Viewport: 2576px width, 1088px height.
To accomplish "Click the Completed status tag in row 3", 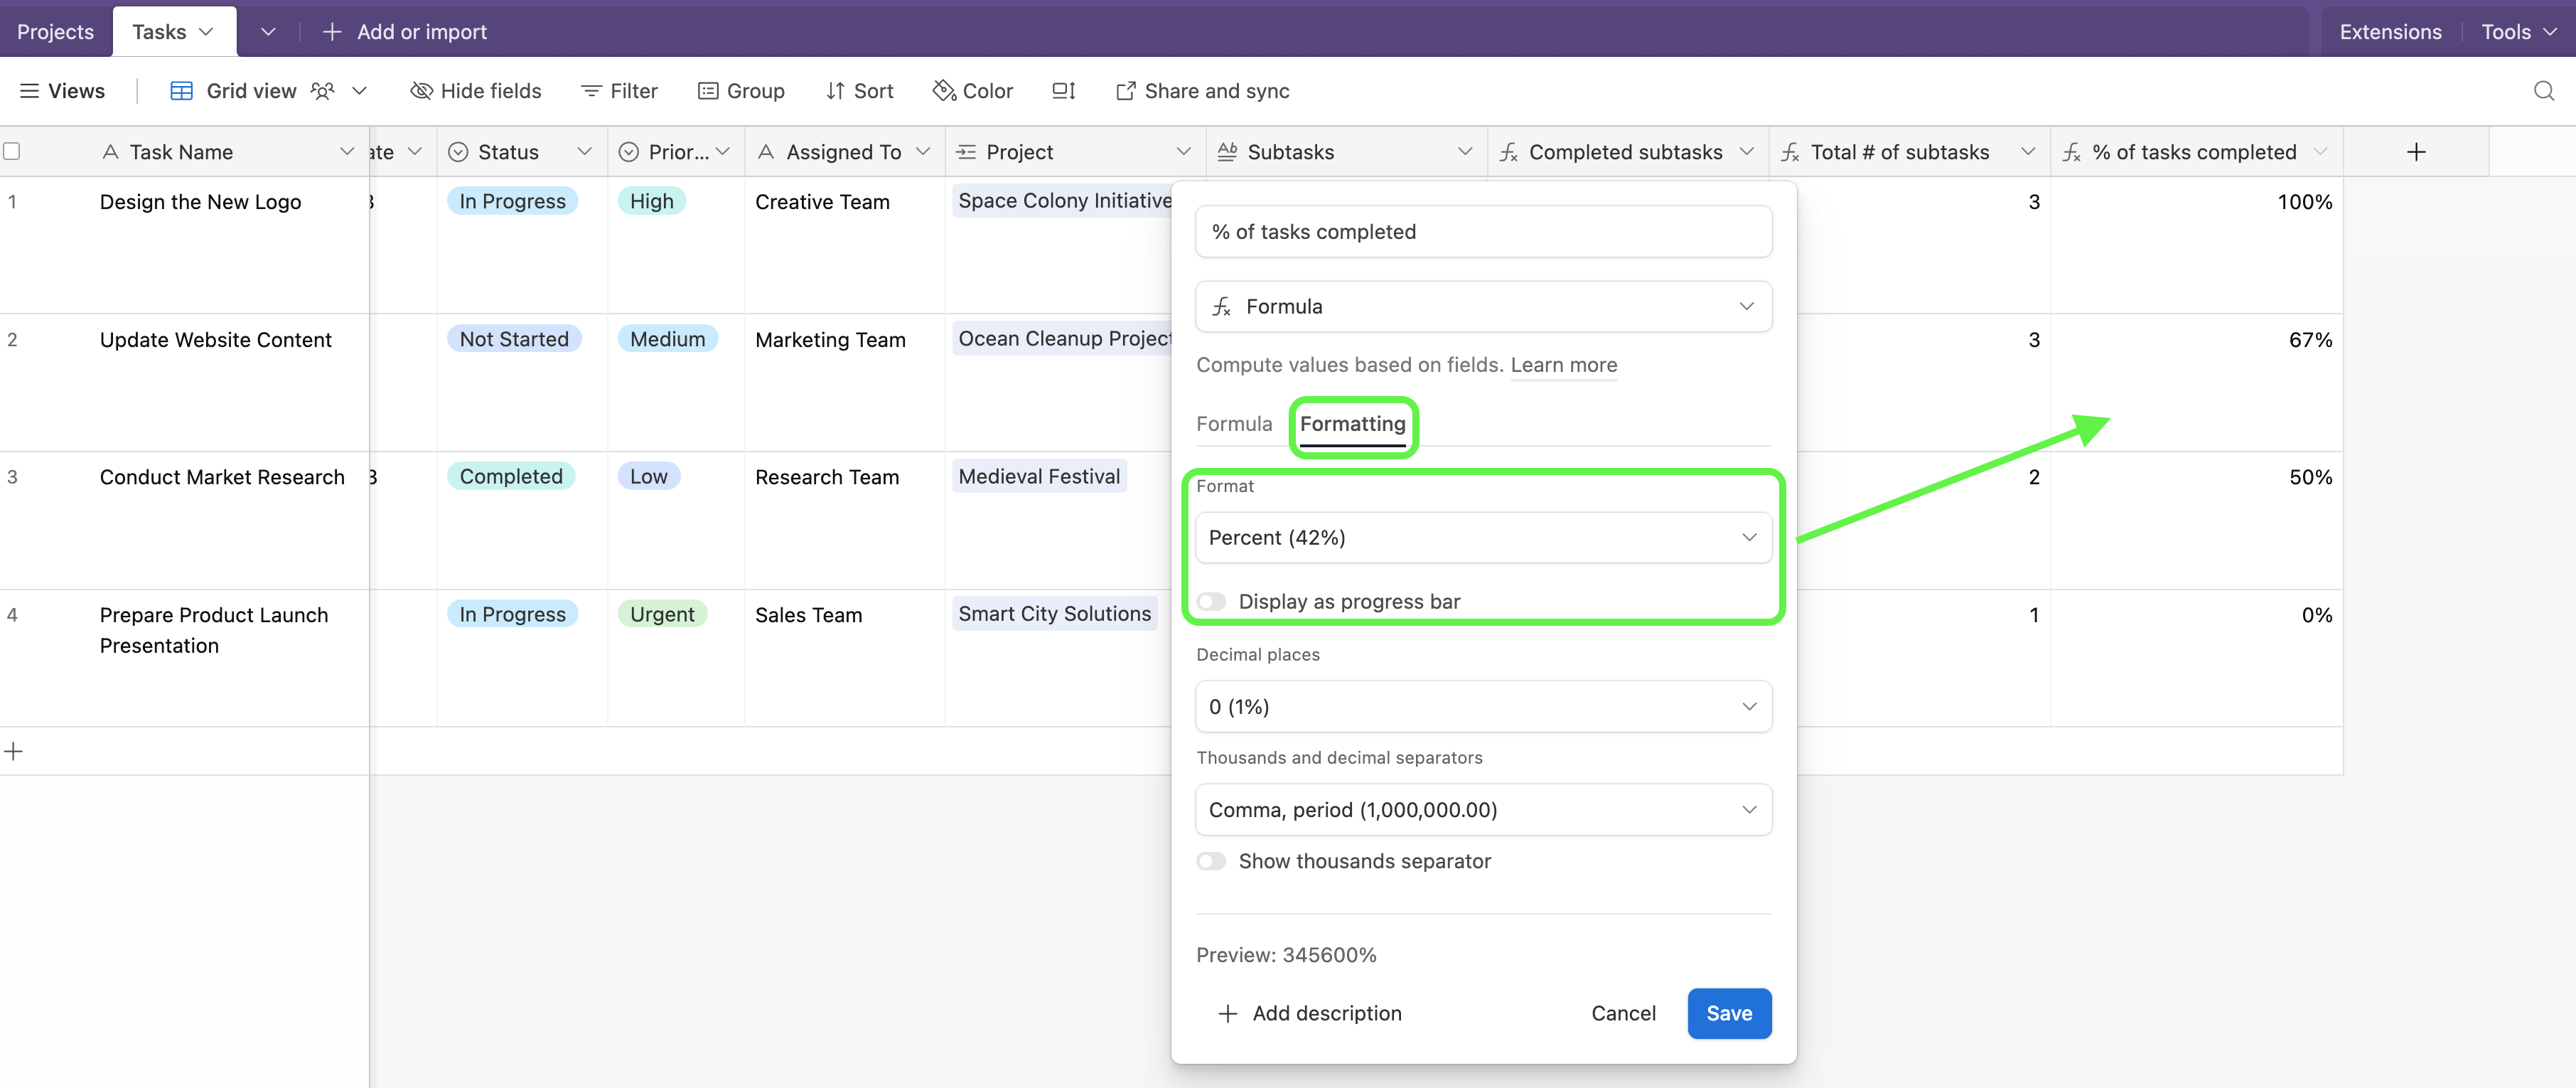I will (511, 476).
